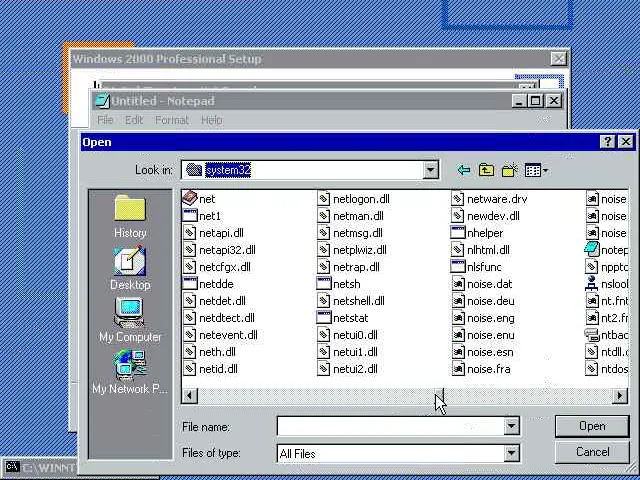
Task: Select the netapi.dll file icon
Action: click(190, 233)
